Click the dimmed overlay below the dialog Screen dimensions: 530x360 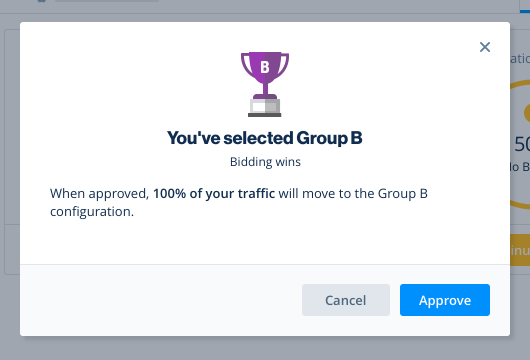pos(265,348)
